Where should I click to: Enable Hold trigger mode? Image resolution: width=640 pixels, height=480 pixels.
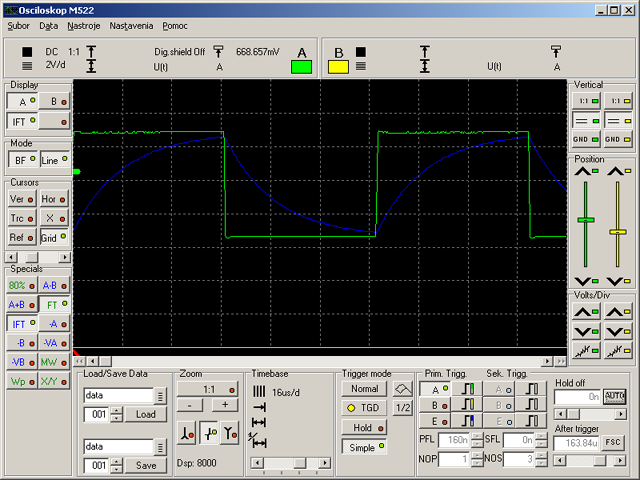[364, 428]
